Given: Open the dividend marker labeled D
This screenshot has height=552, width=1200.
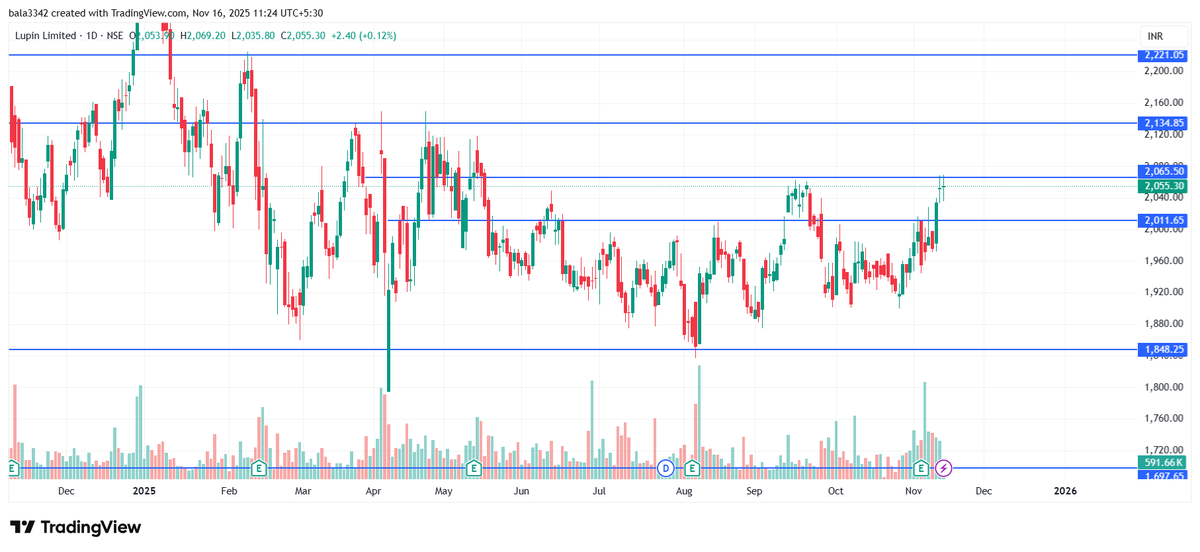Looking at the screenshot, I should (x=667, y=467).
